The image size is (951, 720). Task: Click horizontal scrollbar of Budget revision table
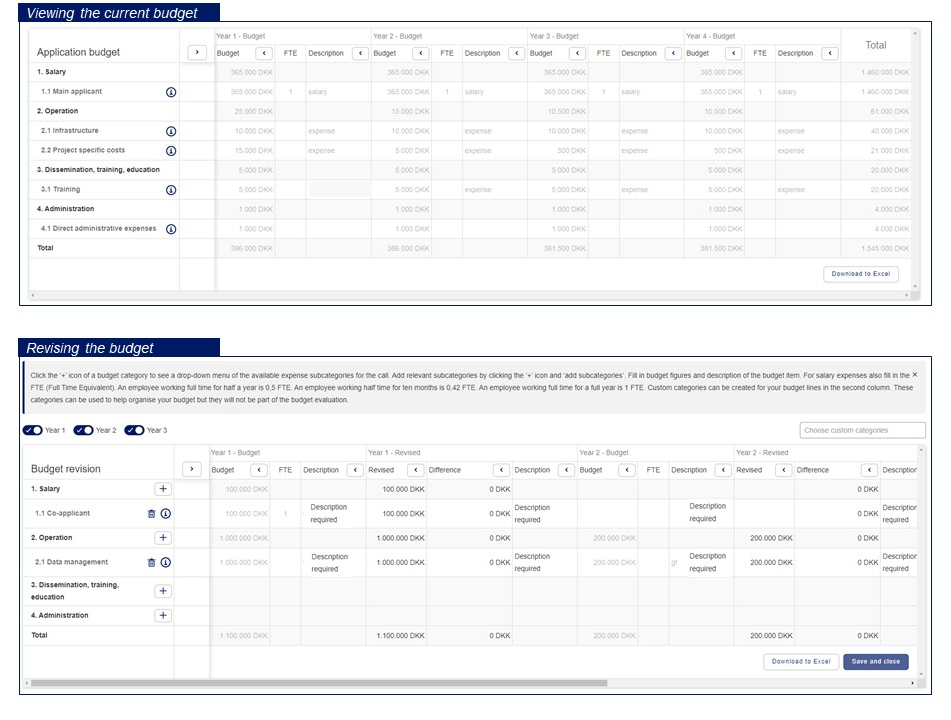319,683
